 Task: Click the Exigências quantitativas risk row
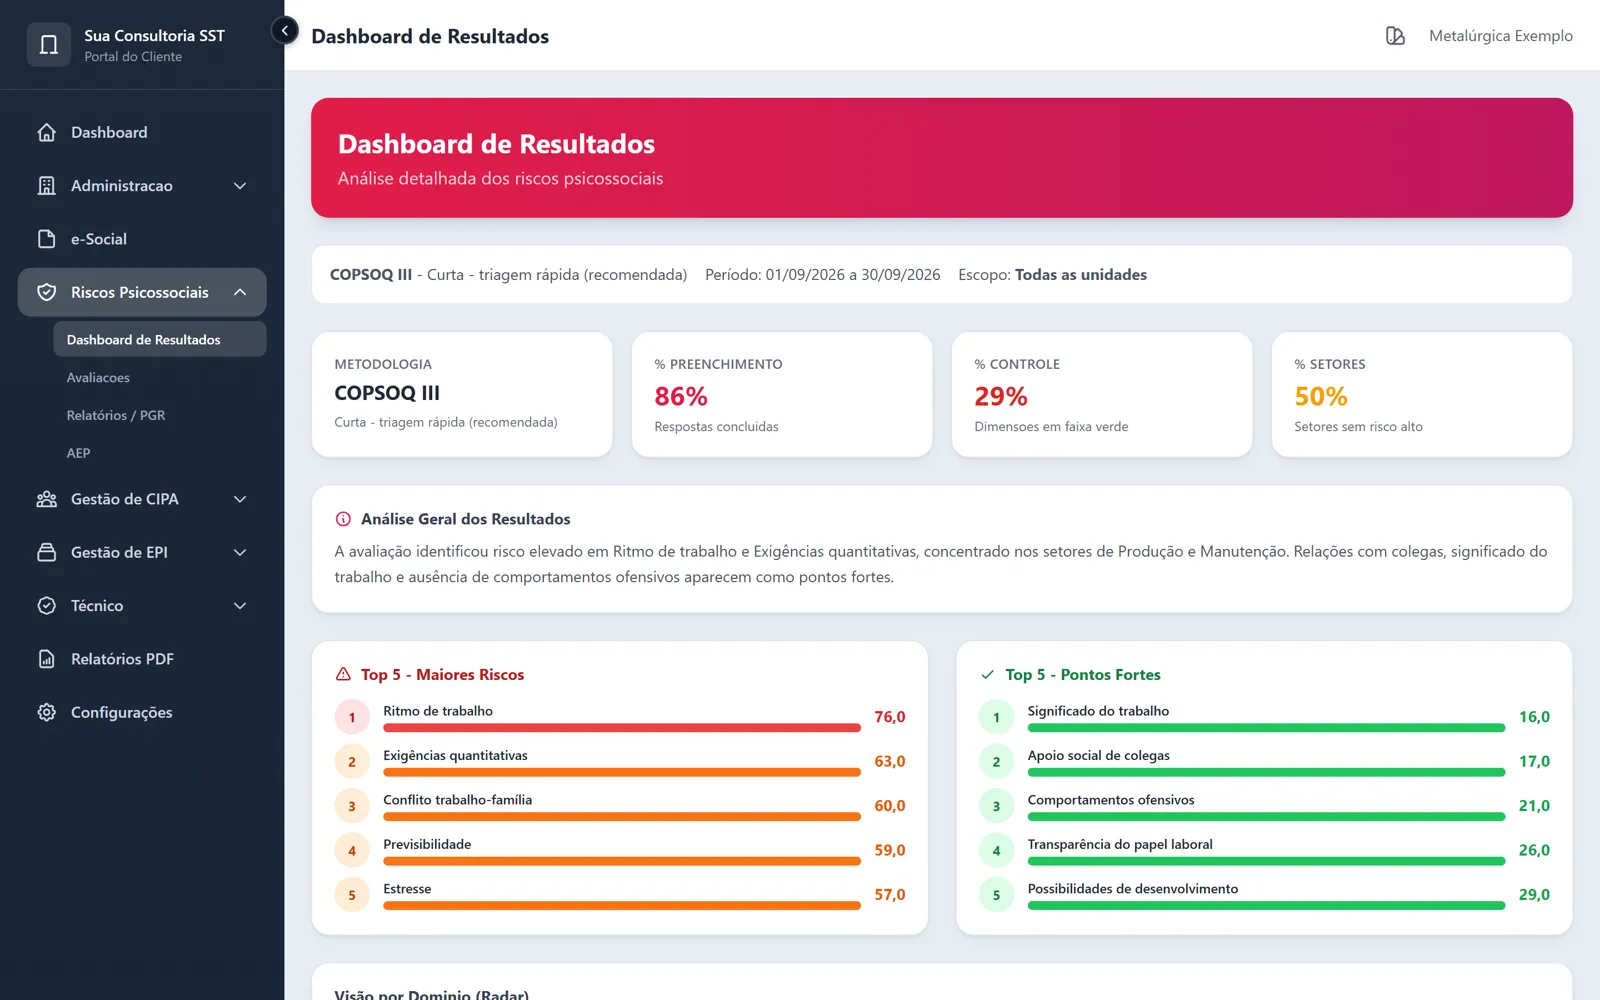[620, 761]
